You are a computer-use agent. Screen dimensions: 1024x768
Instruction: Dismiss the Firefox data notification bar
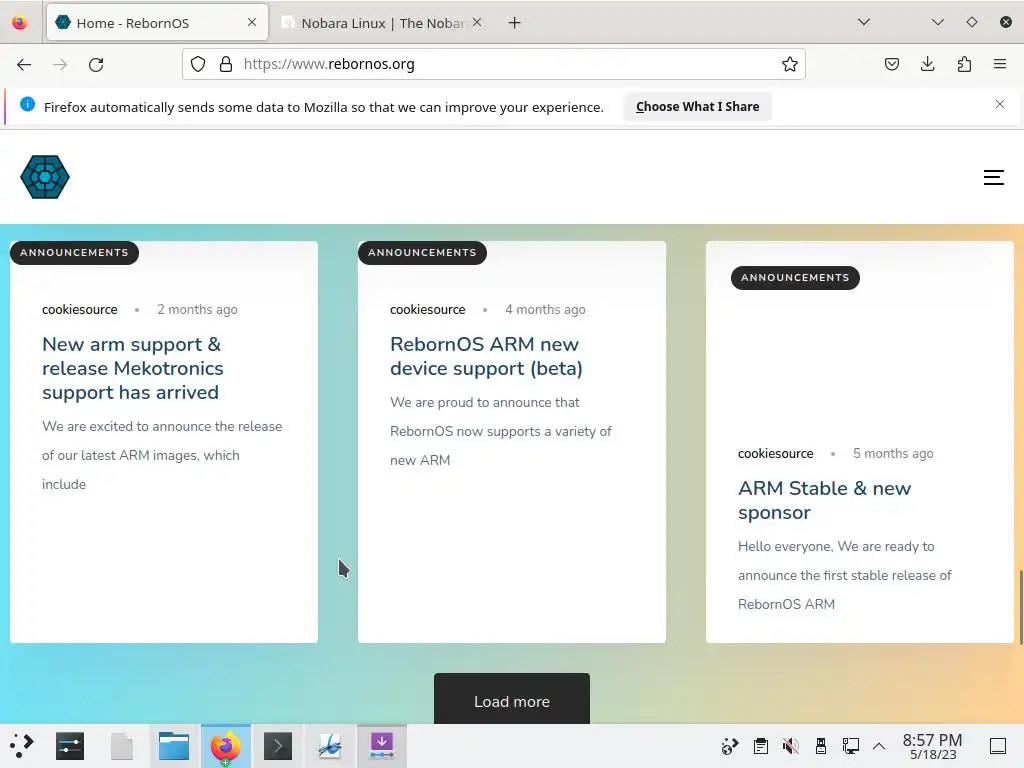(x=1000, y=104)
